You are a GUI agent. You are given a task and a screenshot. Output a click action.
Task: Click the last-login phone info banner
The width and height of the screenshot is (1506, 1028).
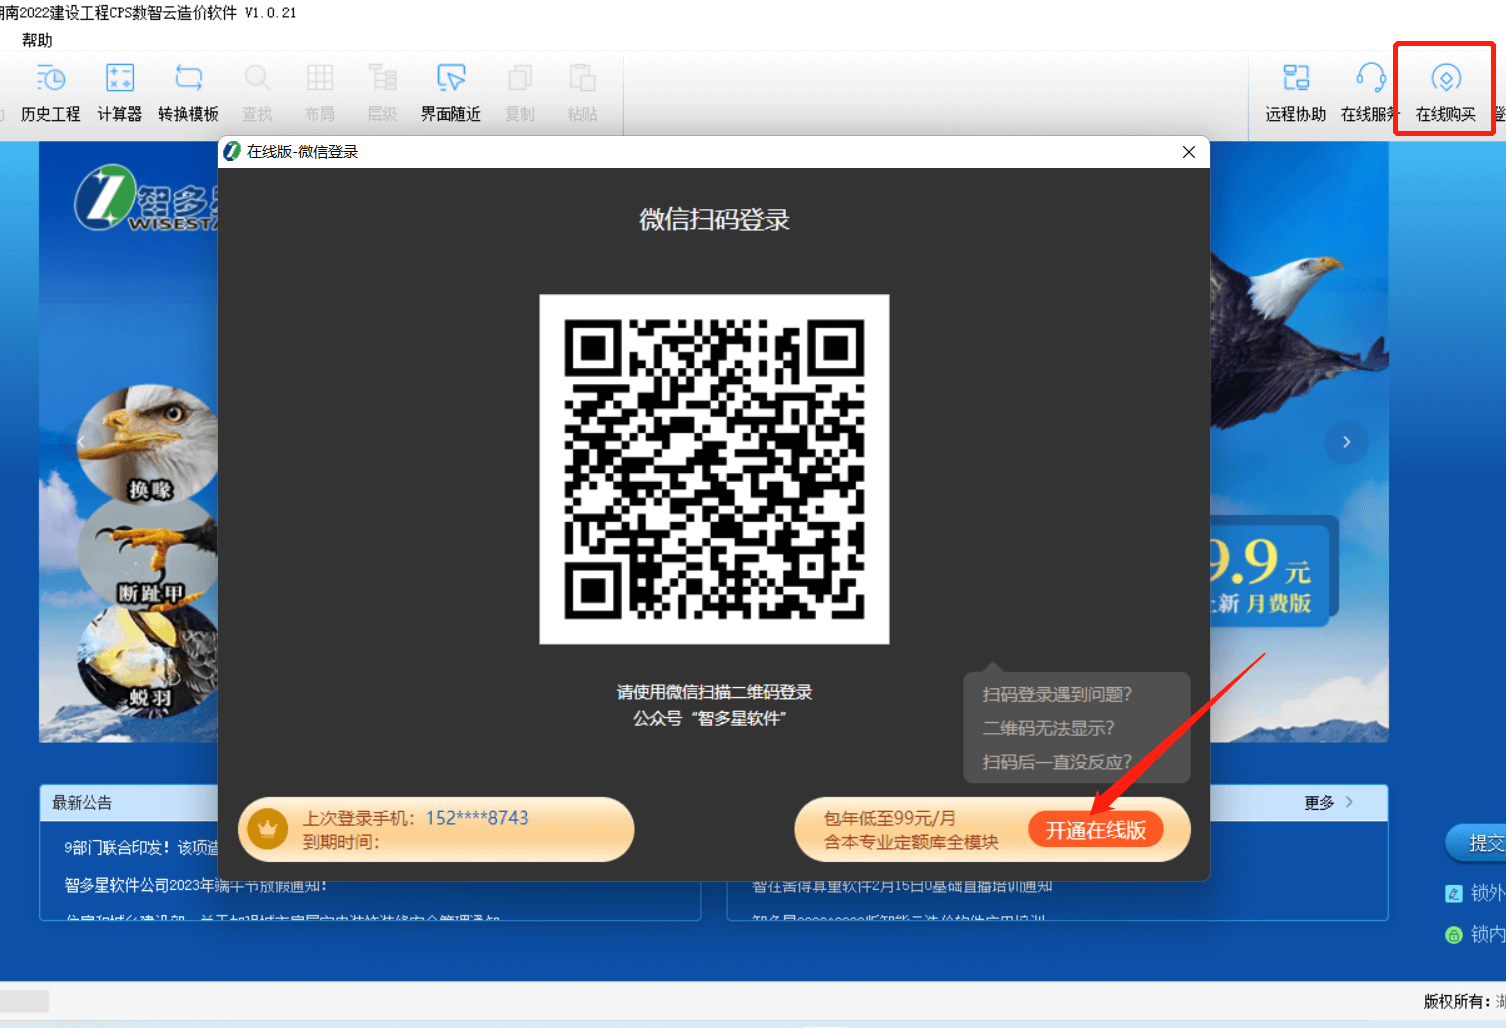click(436, 829)
